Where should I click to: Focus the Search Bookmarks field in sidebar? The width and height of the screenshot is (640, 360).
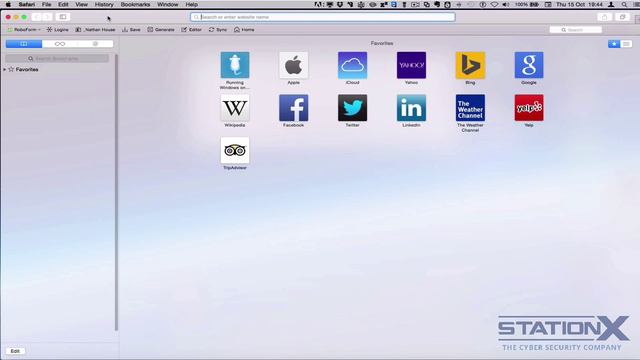point(57,59)
